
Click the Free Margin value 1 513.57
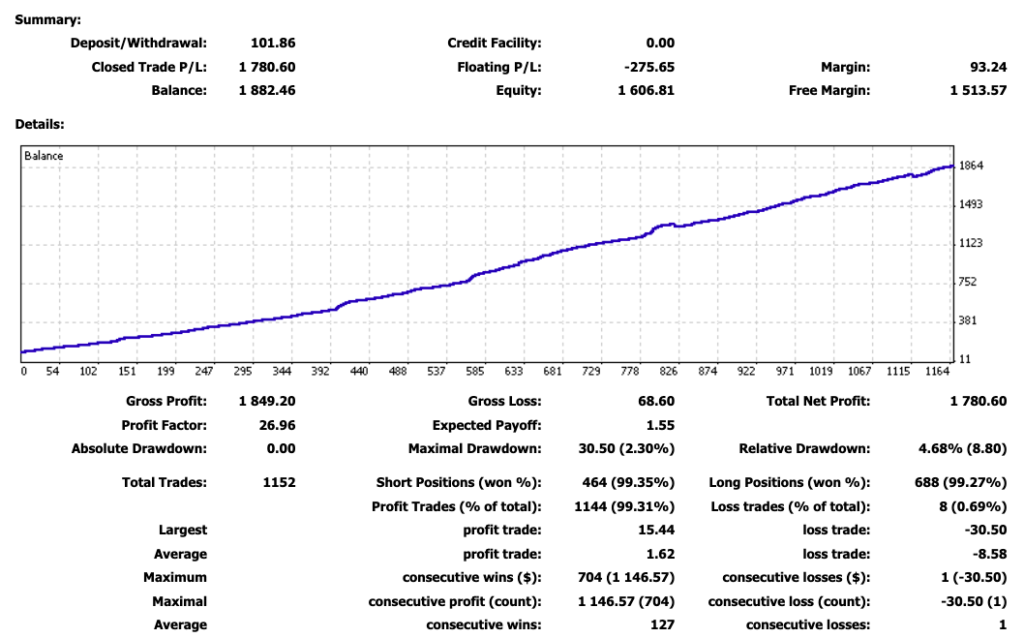(x=978, y=91)
